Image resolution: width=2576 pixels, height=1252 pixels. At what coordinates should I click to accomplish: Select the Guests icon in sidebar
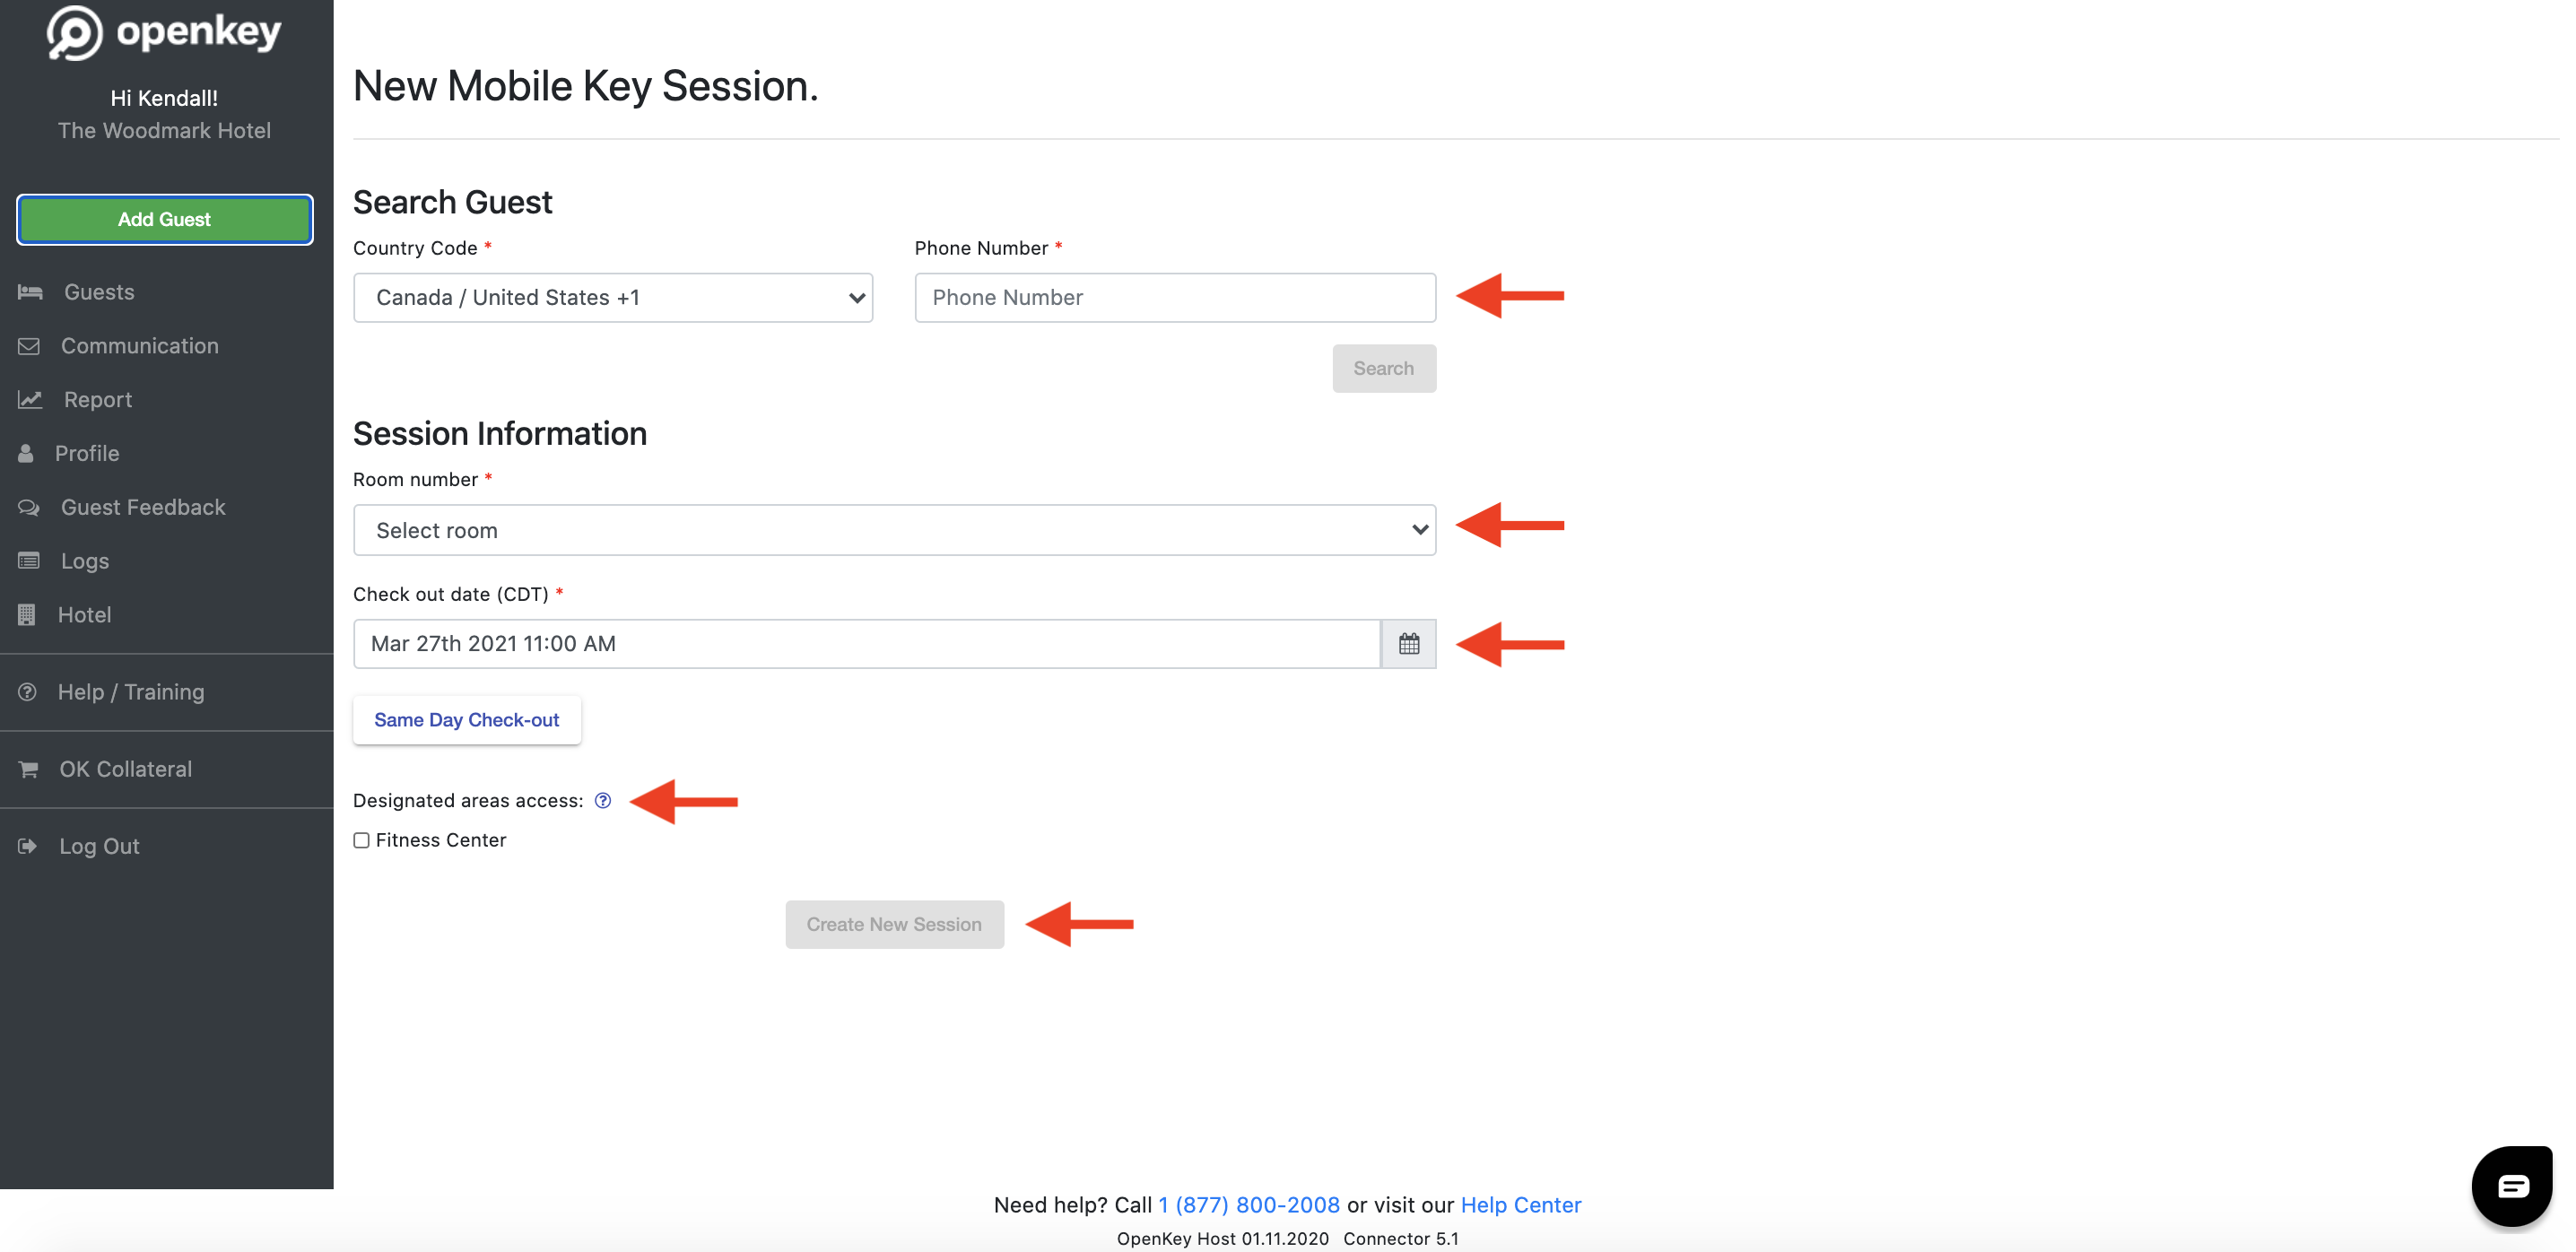click(30, 291)
